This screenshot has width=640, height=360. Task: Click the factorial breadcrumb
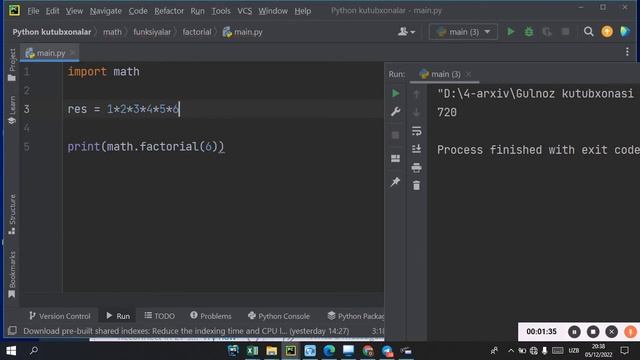tap(197, 32)
